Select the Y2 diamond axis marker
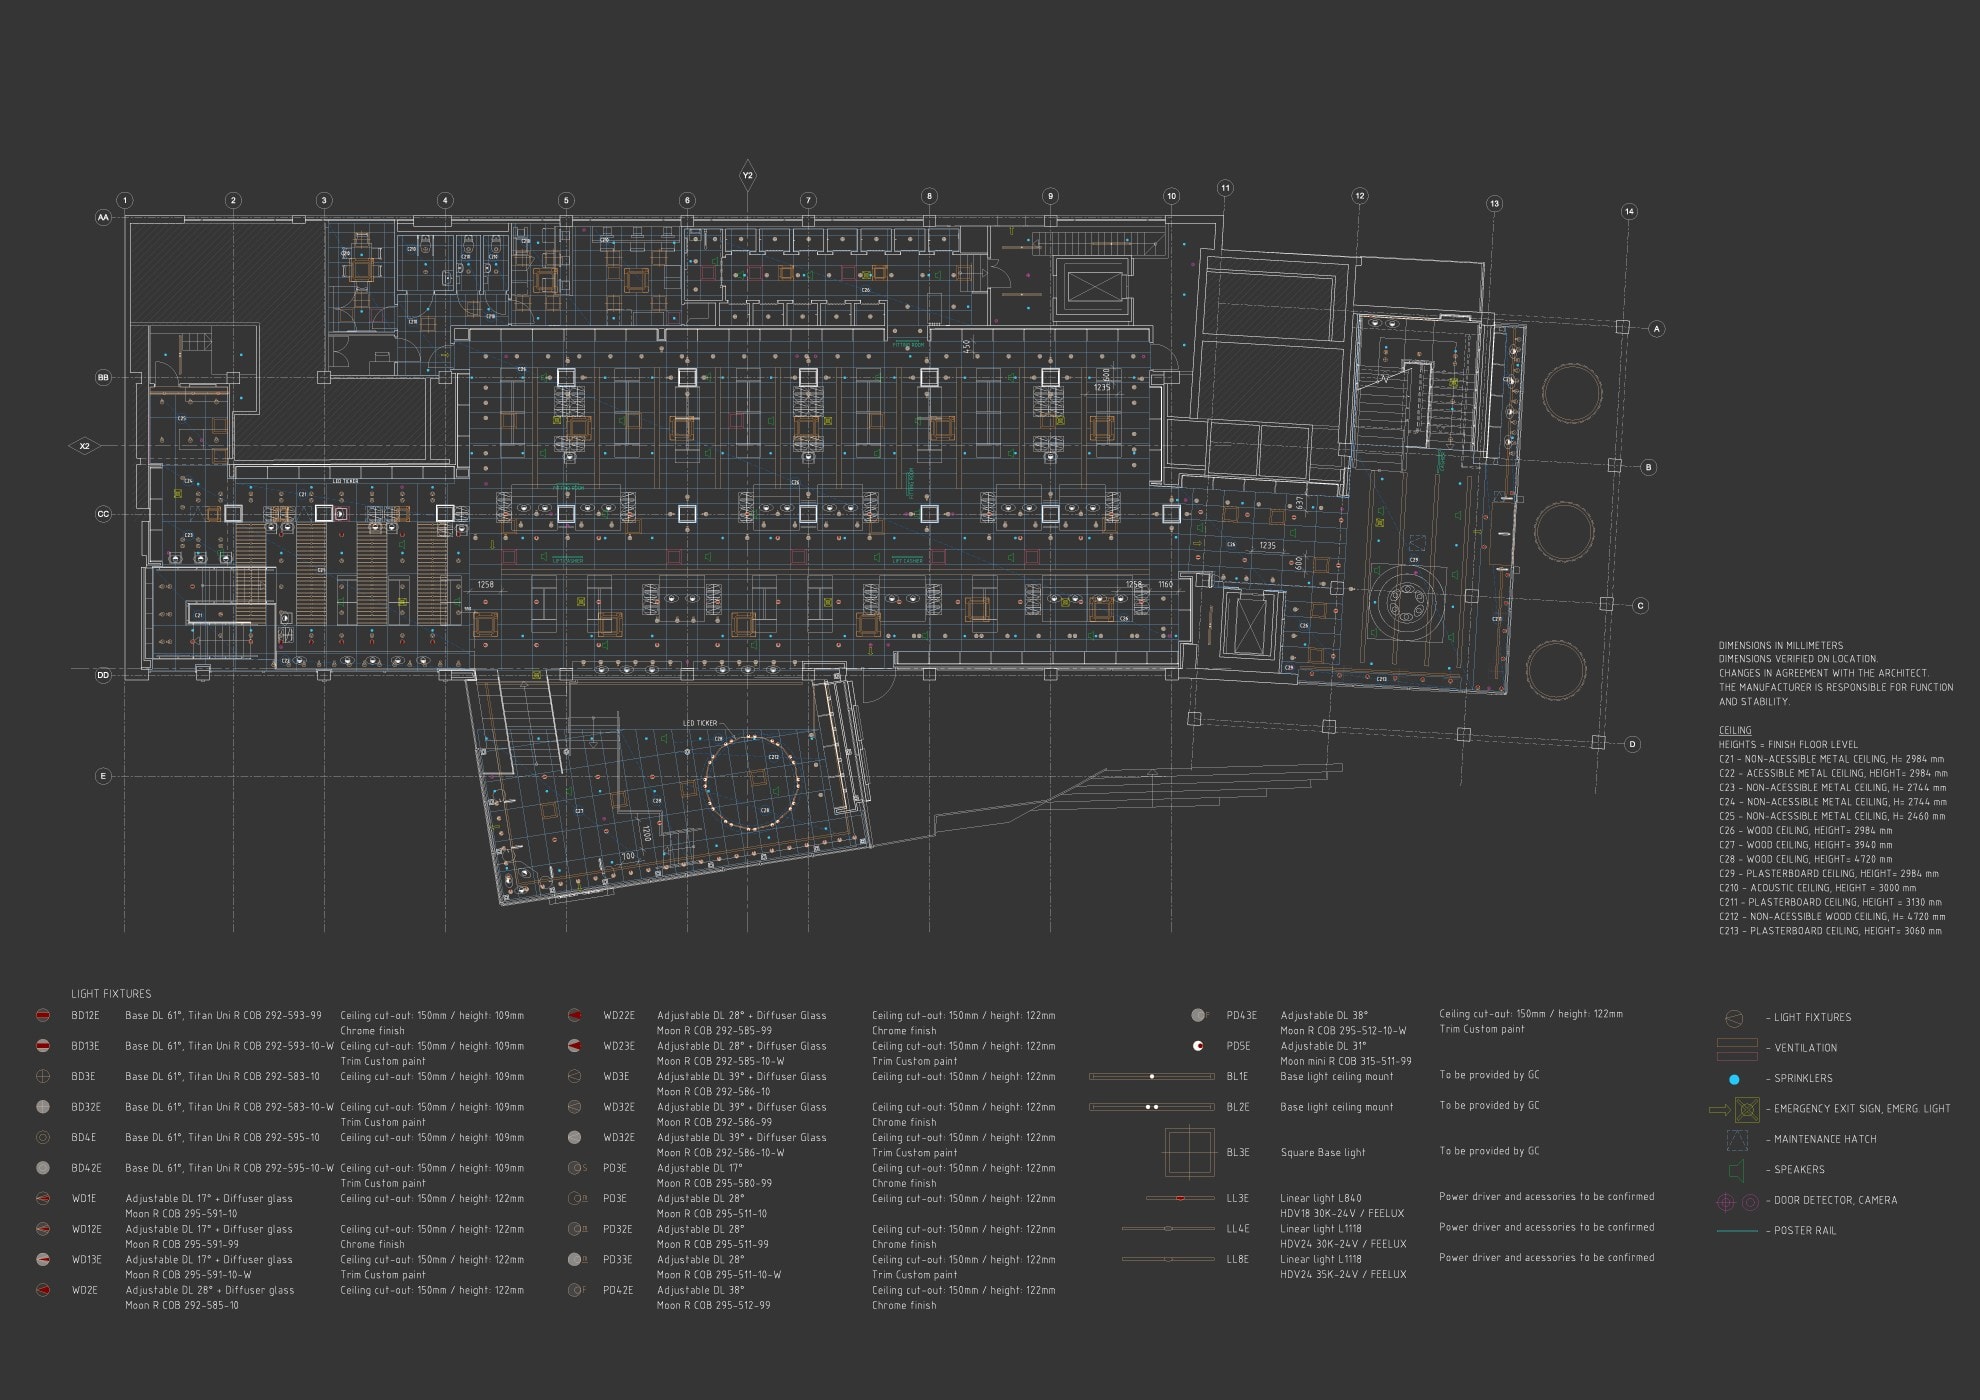Screen dimensions: 1980x1400 coord(747,176)
